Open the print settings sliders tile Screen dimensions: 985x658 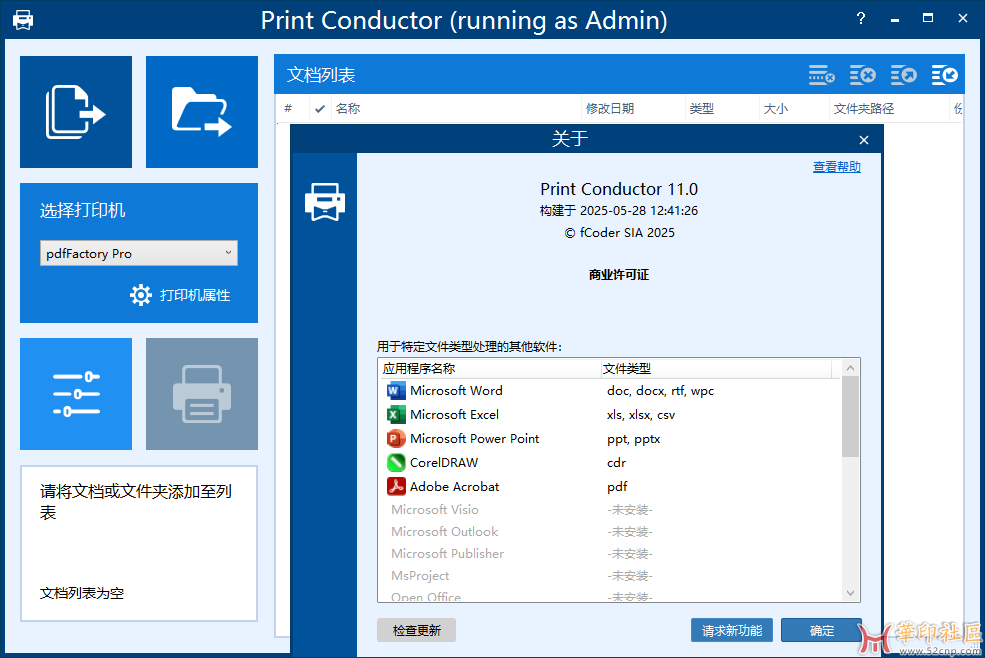click(76, 394)
